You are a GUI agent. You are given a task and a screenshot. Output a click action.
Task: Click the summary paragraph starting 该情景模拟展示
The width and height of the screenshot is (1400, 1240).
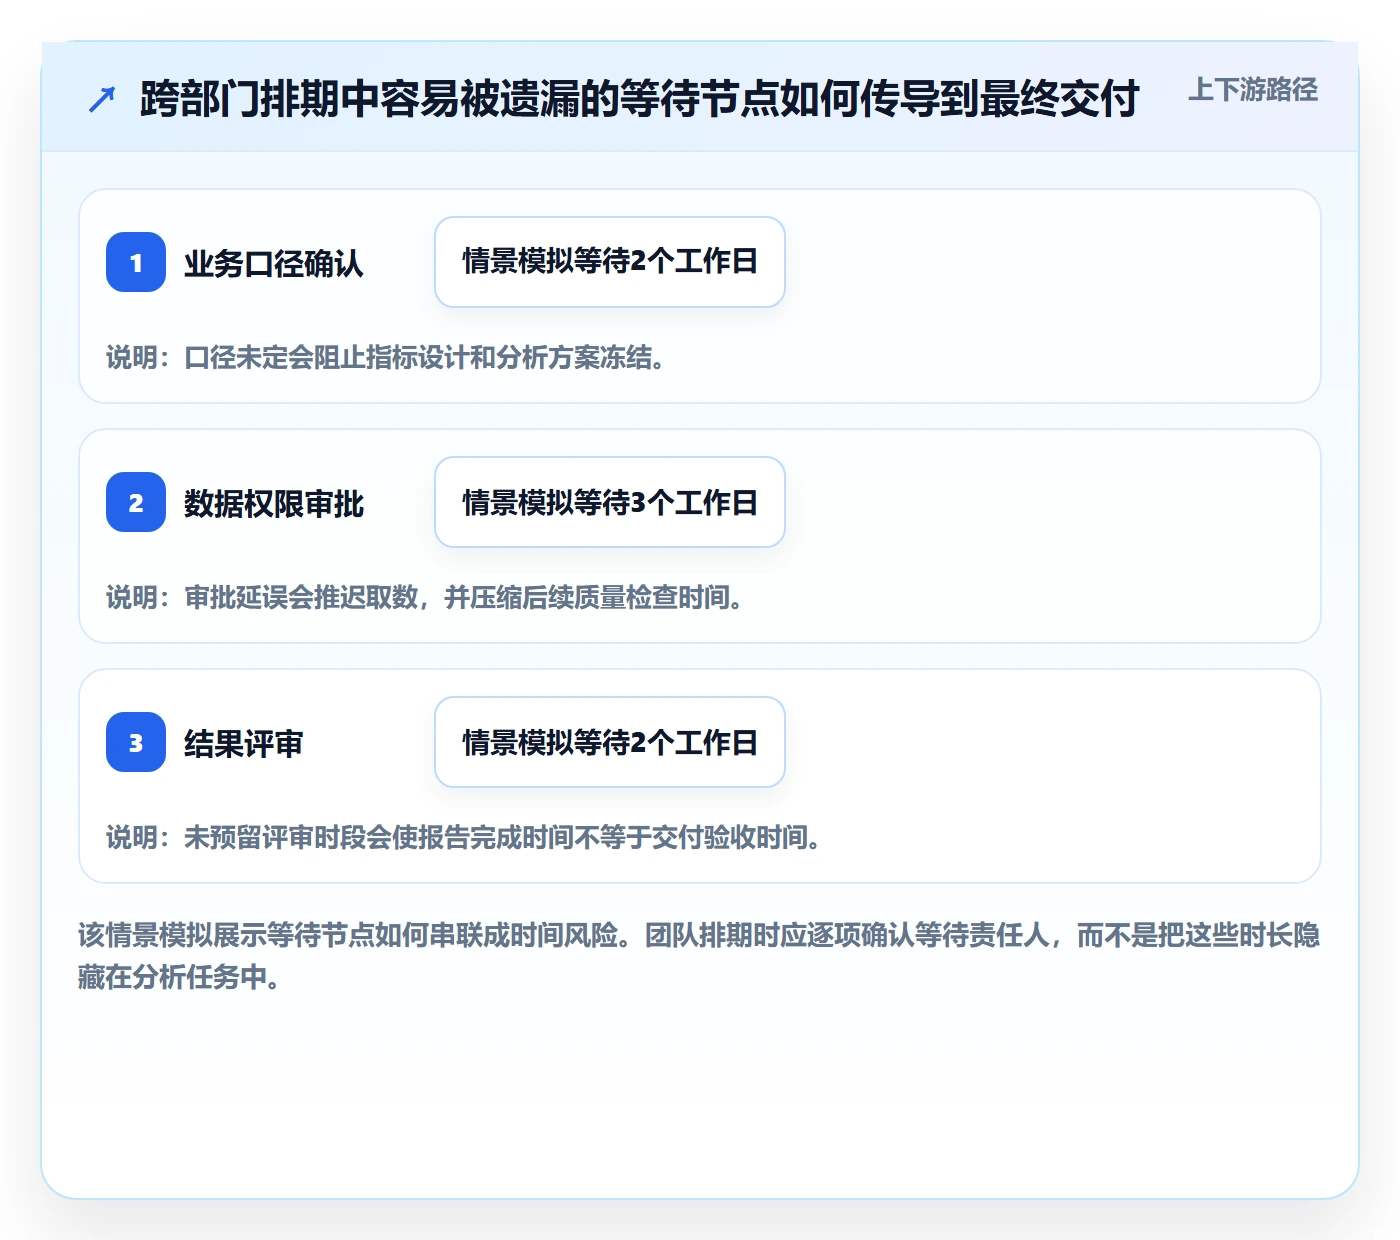[699, 956]
